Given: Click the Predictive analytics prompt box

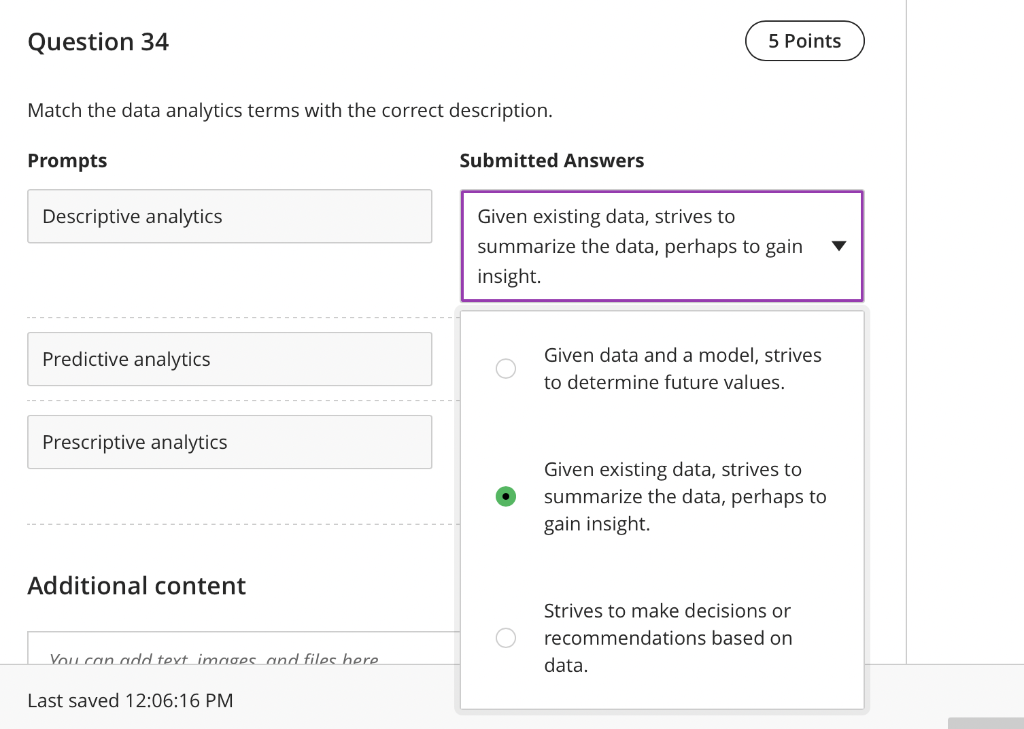Looking at the screenshot, I should coord(230,360).
